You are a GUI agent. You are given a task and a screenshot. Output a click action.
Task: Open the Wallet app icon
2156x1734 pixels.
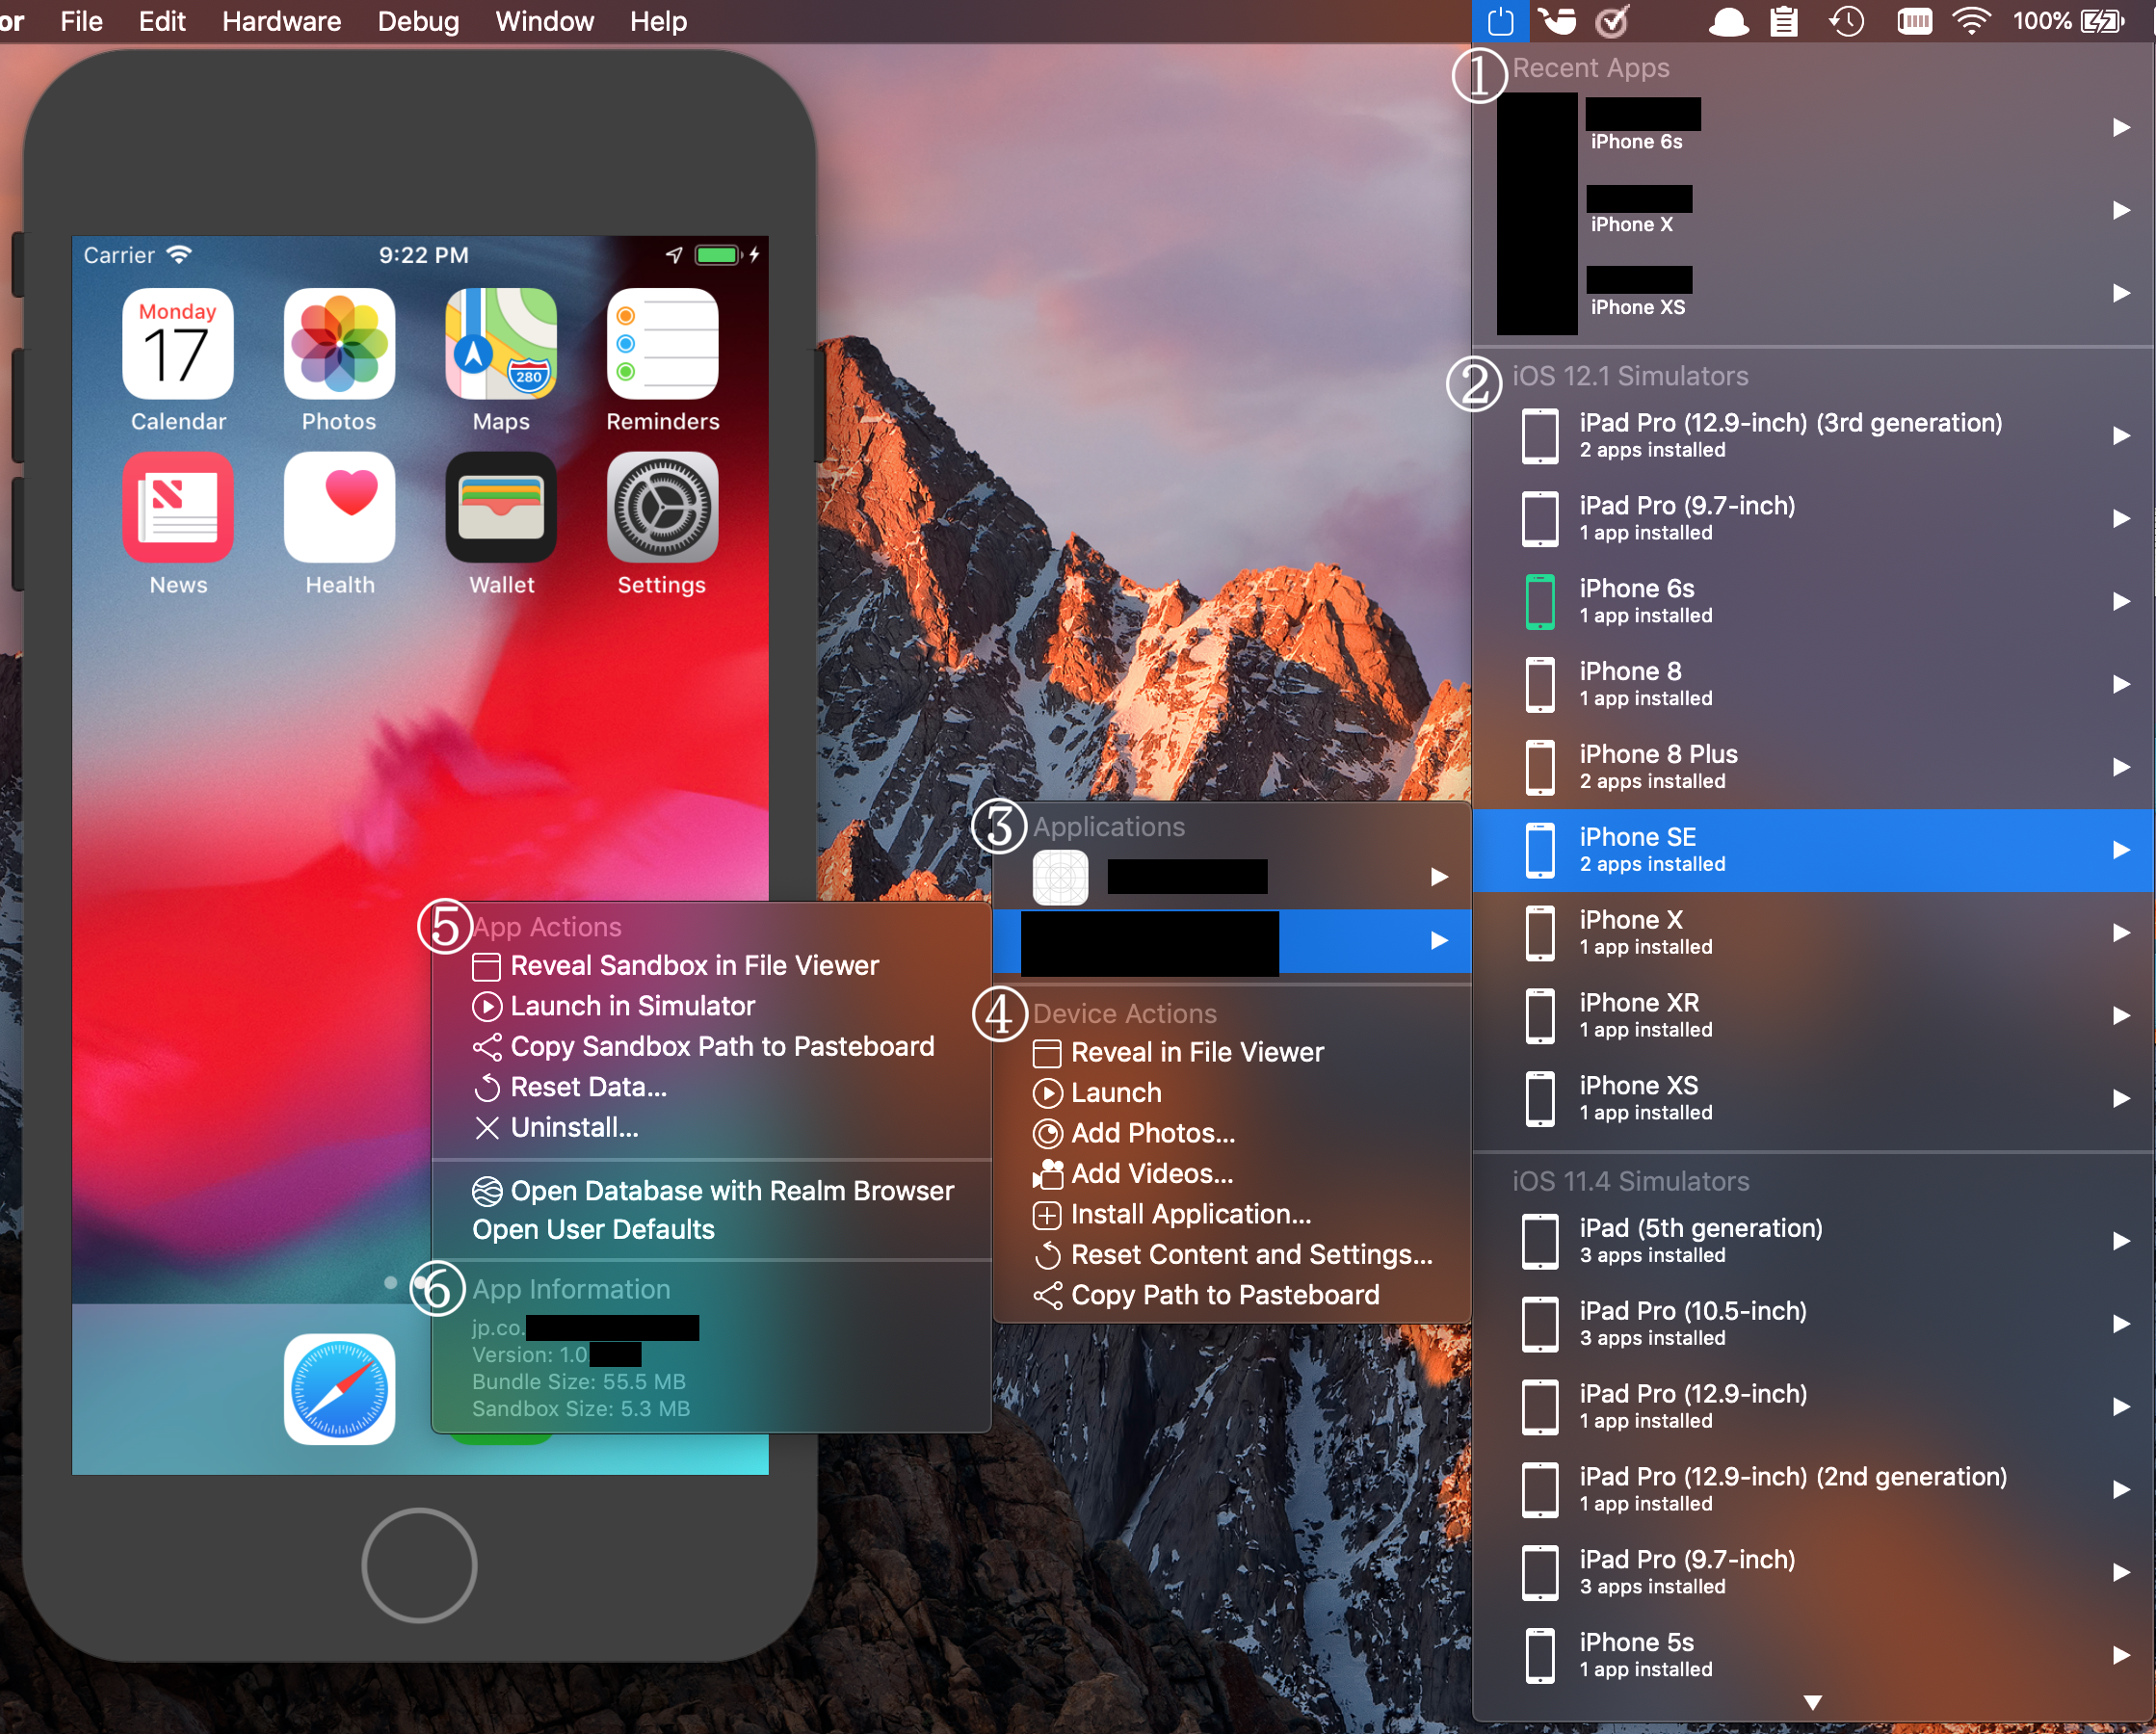click(x=501, y=507)
